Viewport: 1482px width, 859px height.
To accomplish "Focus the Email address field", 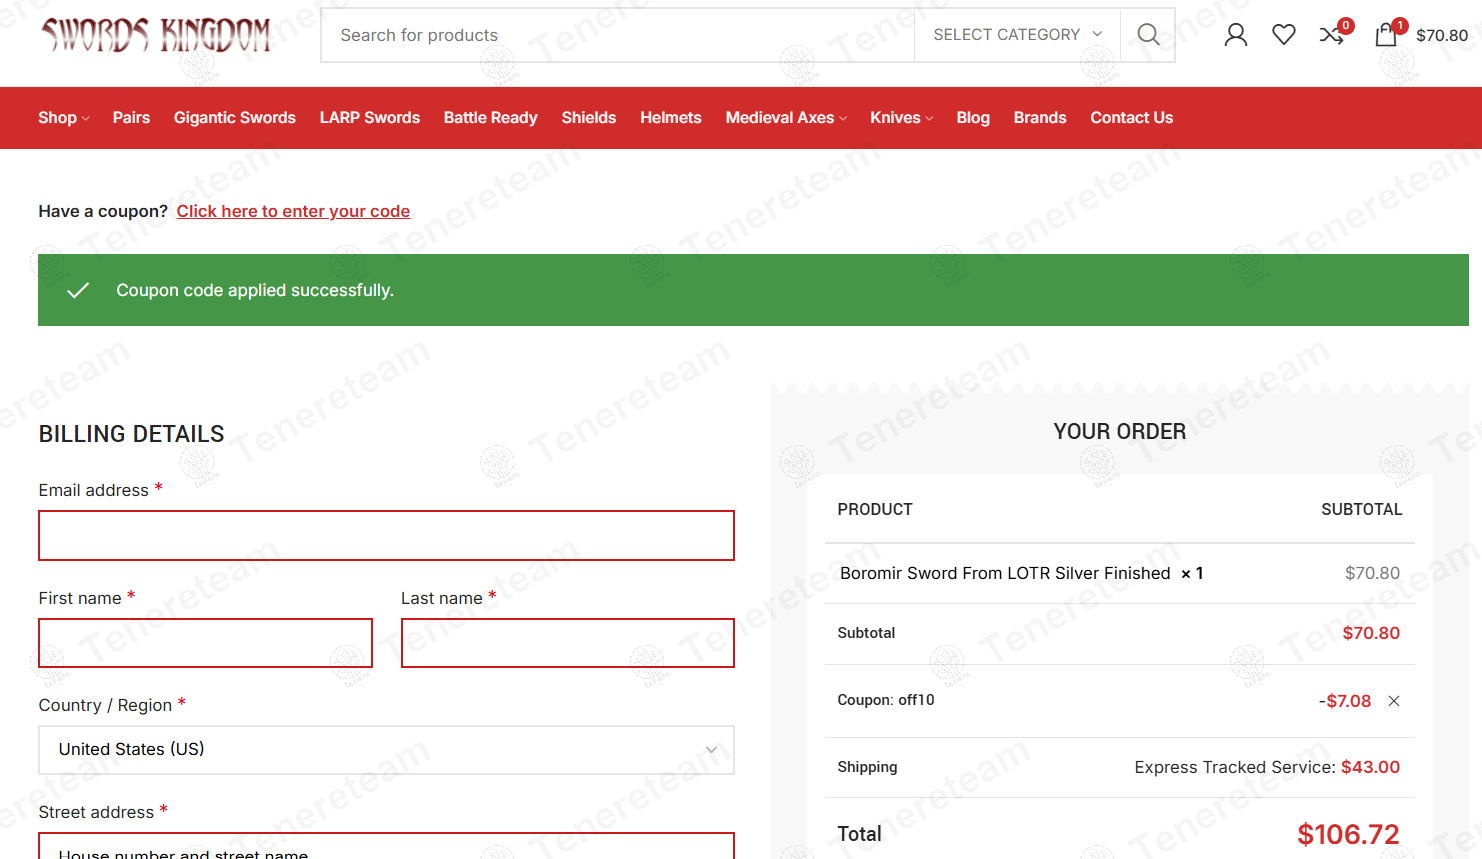I will [x=386, y=536].
